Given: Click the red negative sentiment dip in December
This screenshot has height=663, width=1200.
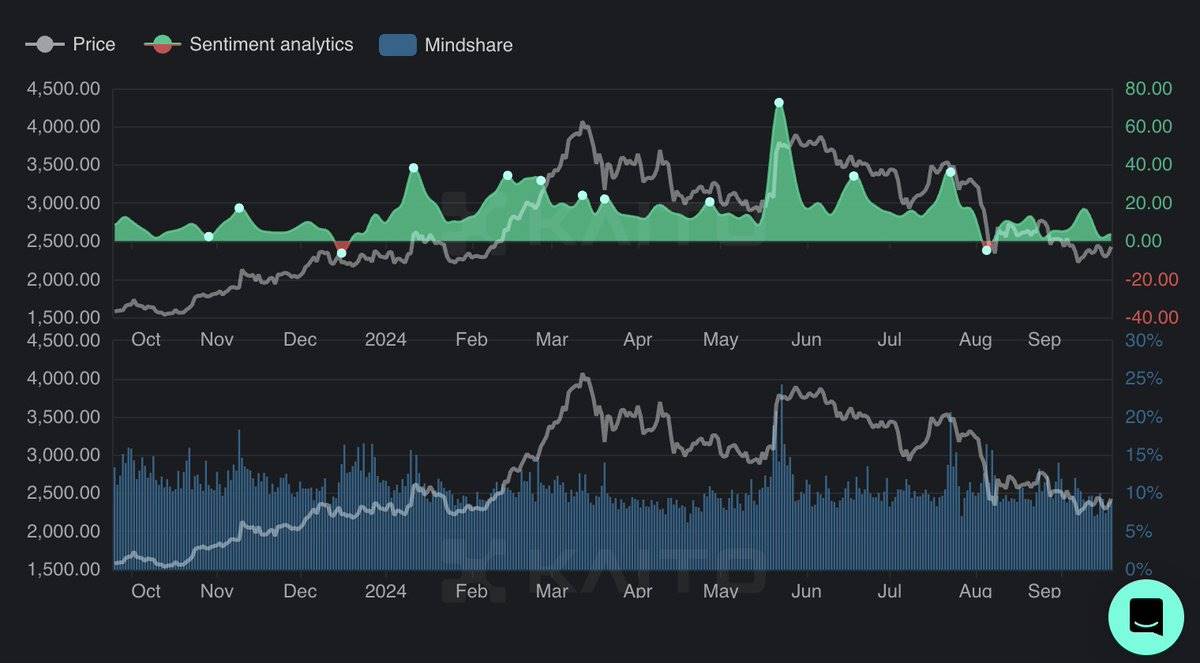Looking at the screenshot, I should pos(342,246).
